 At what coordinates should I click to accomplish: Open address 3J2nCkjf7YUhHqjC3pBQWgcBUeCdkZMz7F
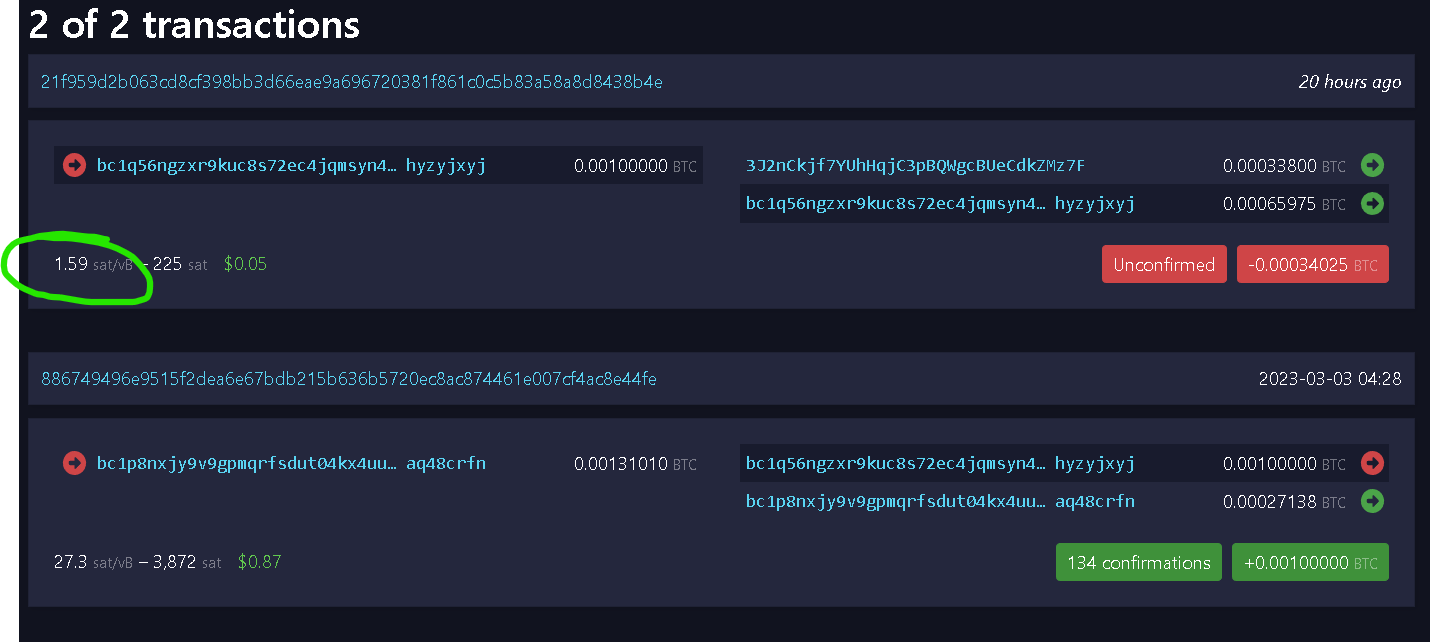click(915, 165)
